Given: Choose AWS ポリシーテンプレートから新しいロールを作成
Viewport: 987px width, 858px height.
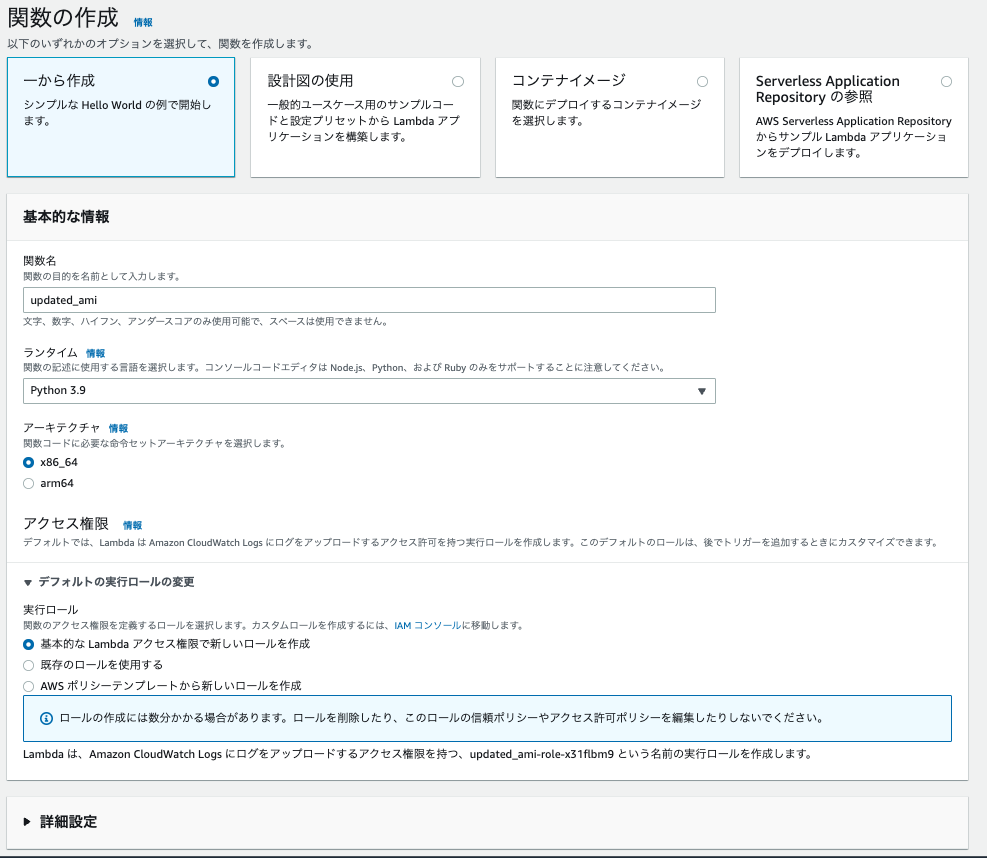Looking at the screenshot, I should click(29, 686).
